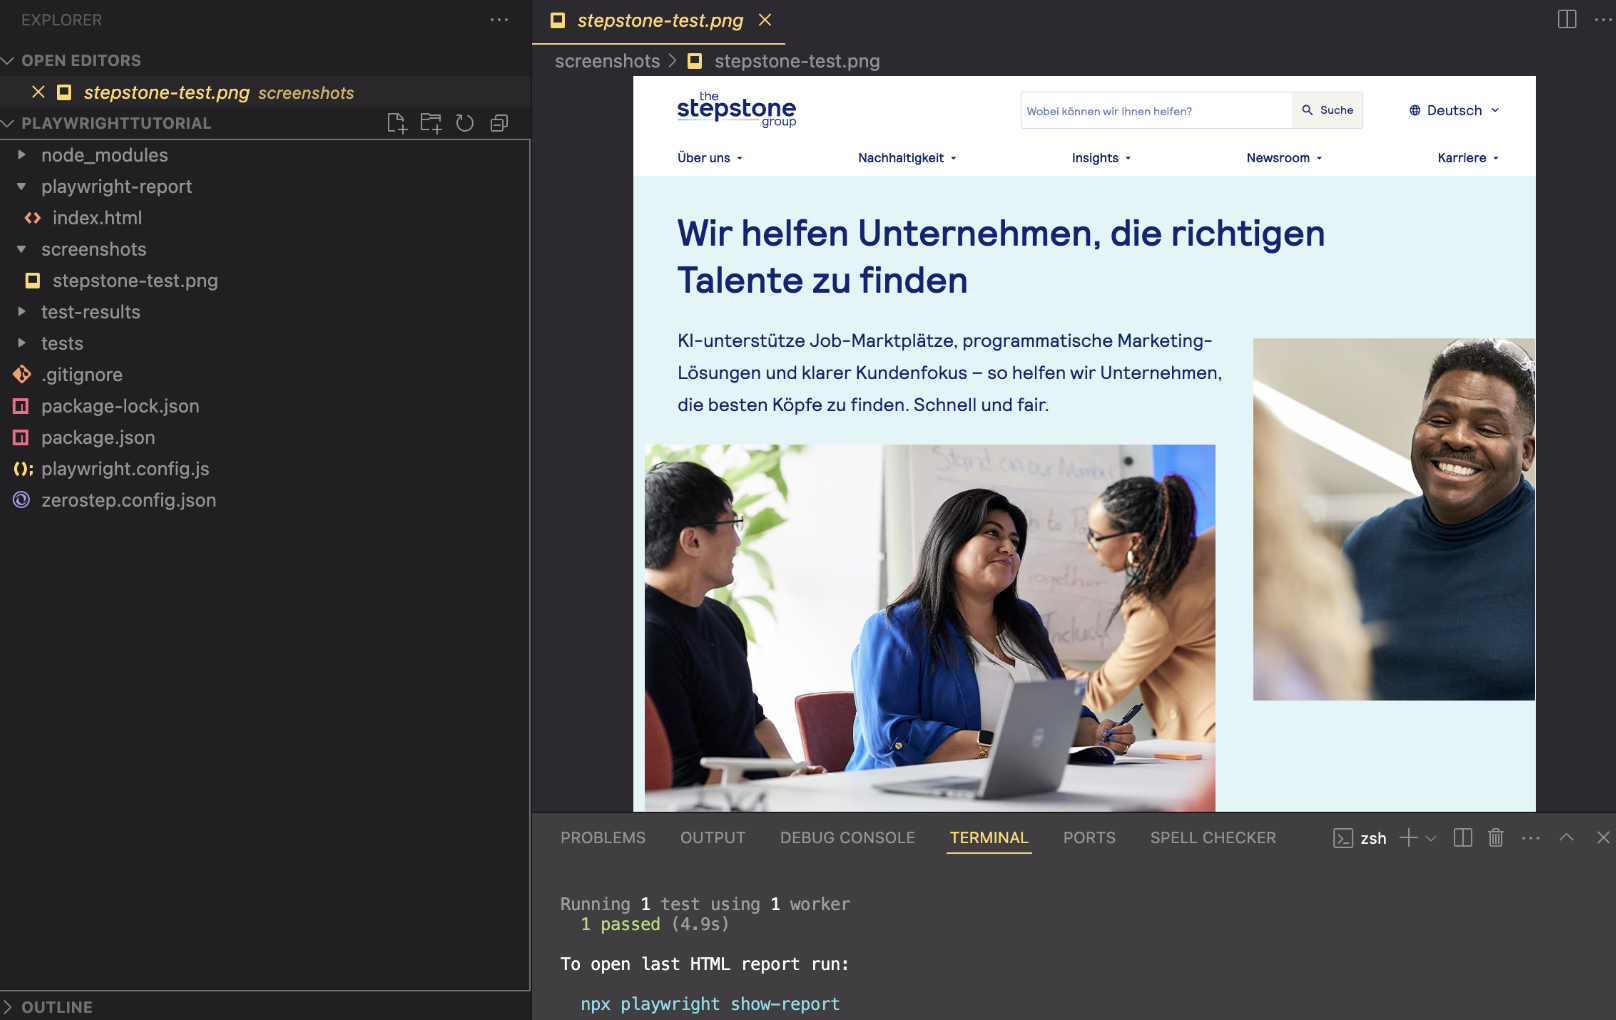This screenshot has width=1616, height=1020.
Task: Close the stepstone-test.png tab
Action: (x=765, y=20)
